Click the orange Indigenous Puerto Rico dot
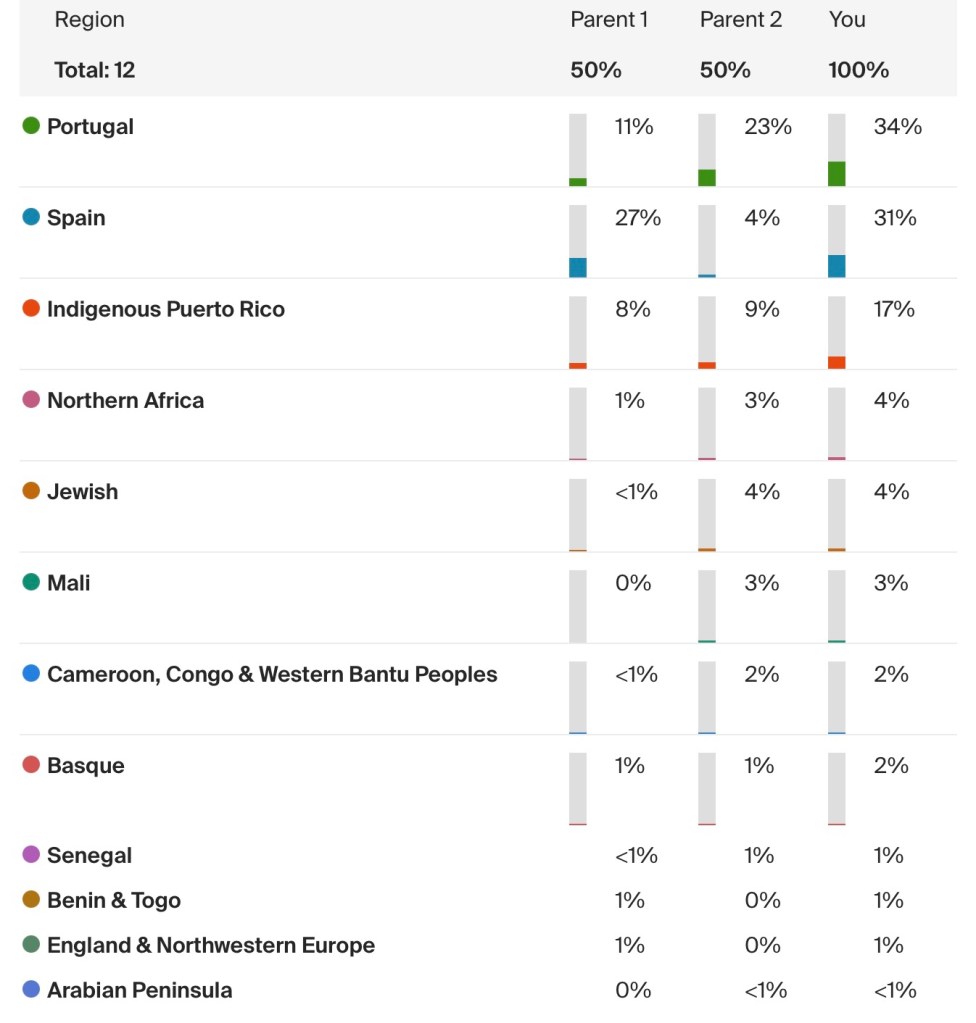The height and width of the screenshot is (1023, 976). (31, 309)
